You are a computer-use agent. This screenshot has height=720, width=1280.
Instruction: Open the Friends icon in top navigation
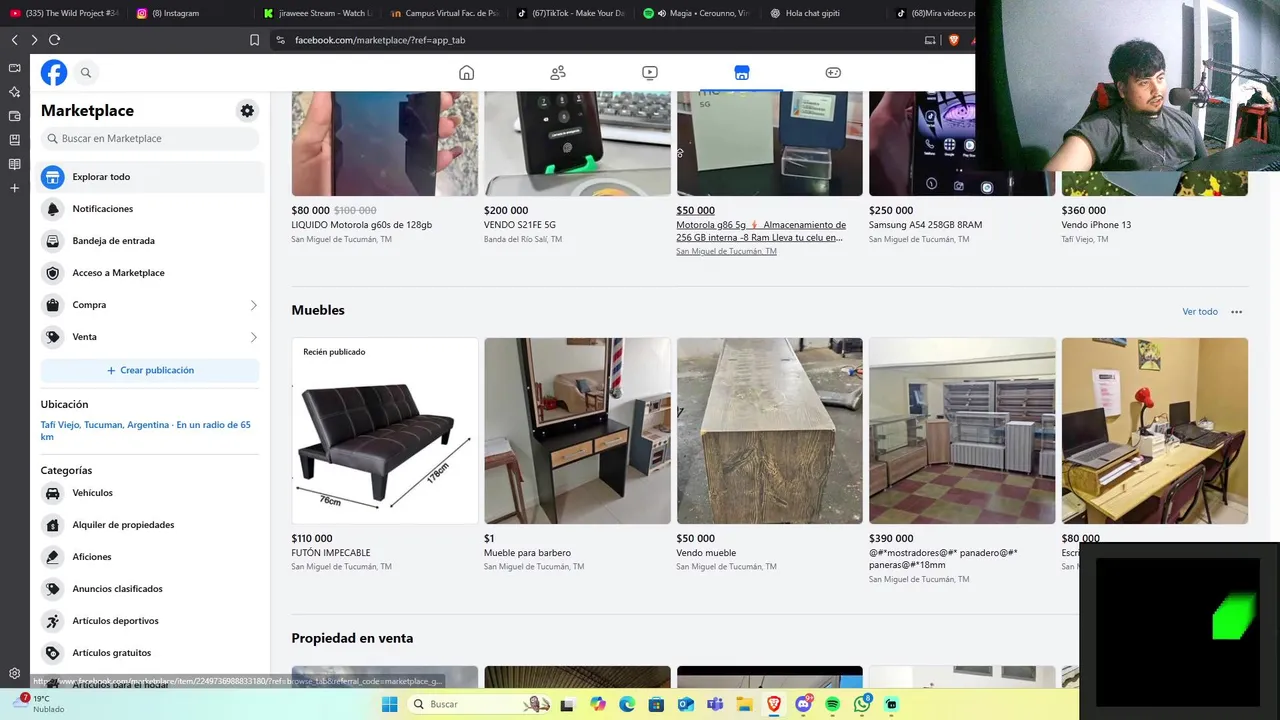[x=558, y=72]
